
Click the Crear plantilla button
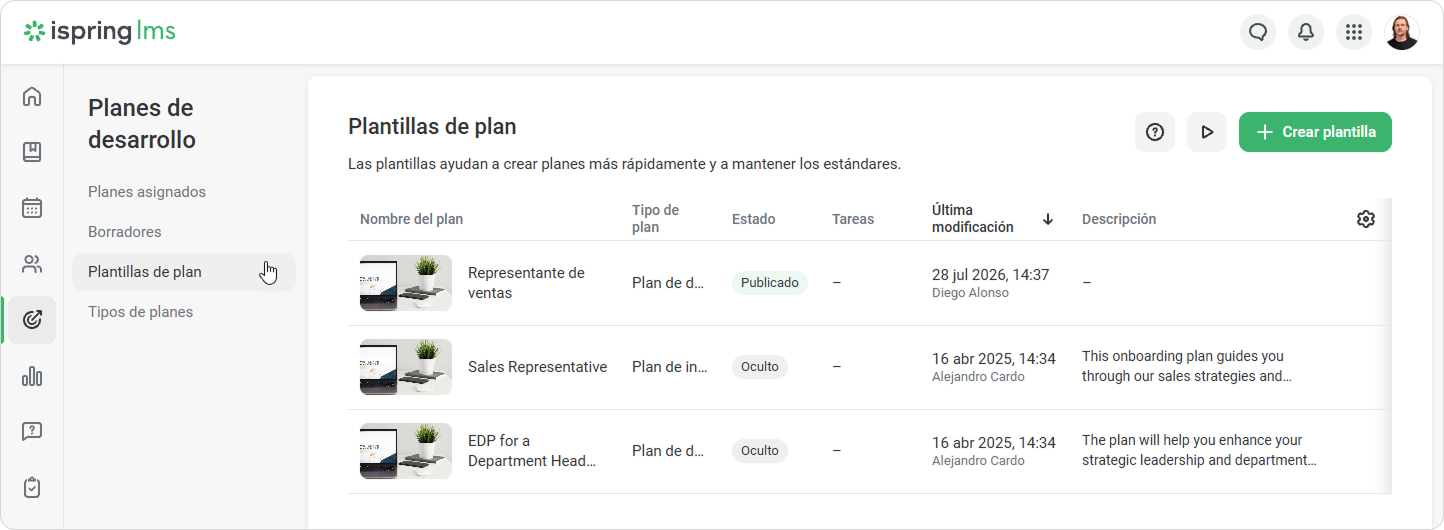[x=1315, y=132]
